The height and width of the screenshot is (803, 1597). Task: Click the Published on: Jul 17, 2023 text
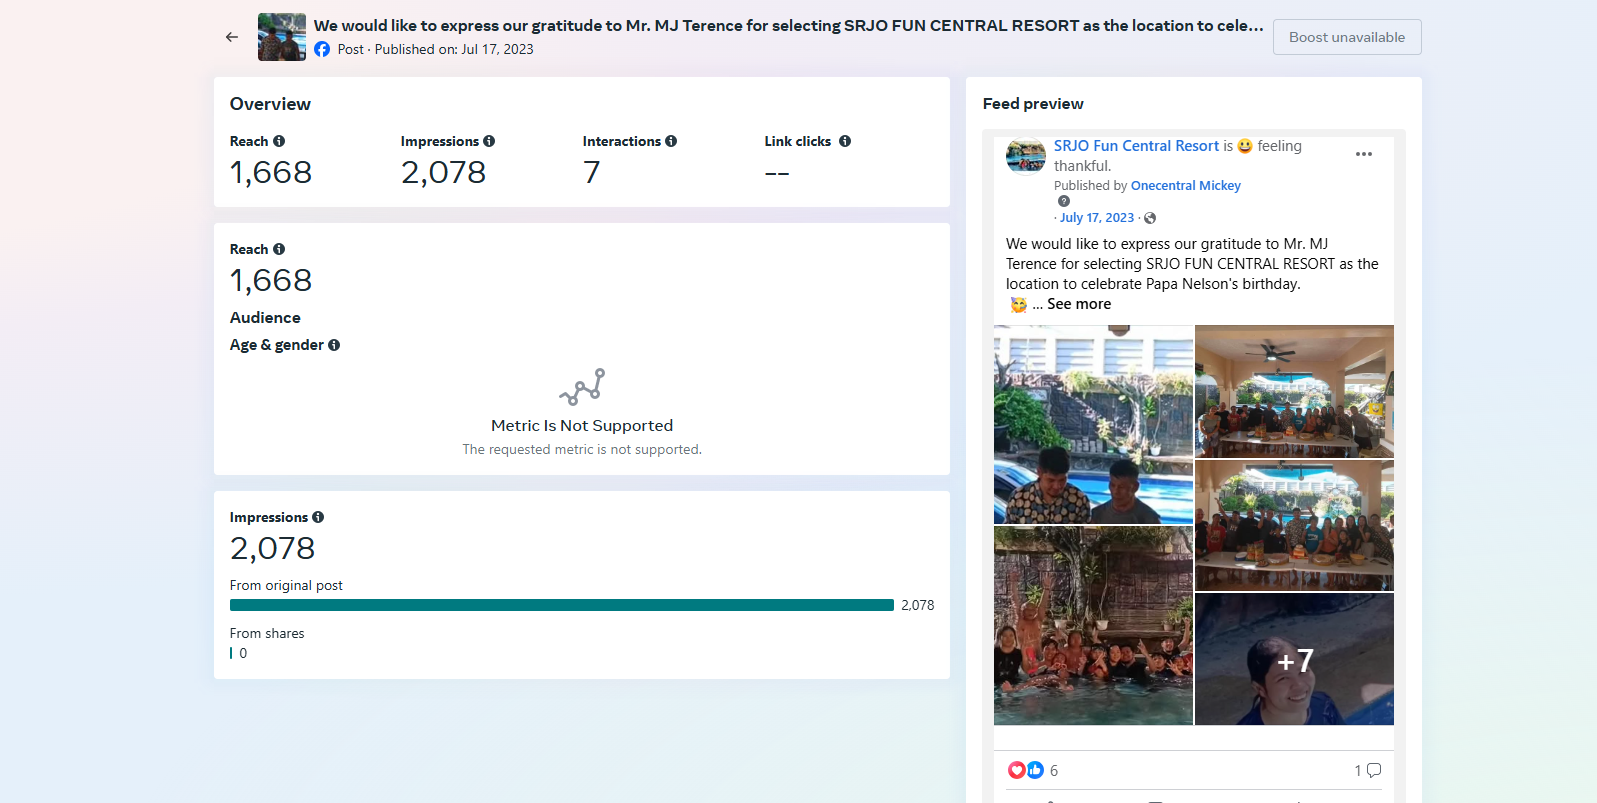coord(454,49)
